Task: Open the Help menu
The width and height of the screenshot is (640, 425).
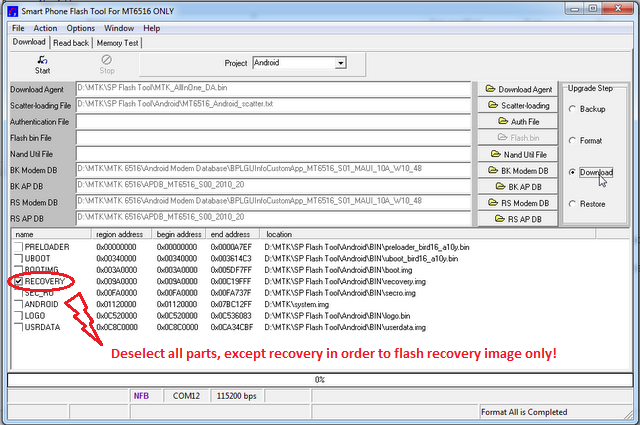Action: pyautogui.click(x=151, y=28)
